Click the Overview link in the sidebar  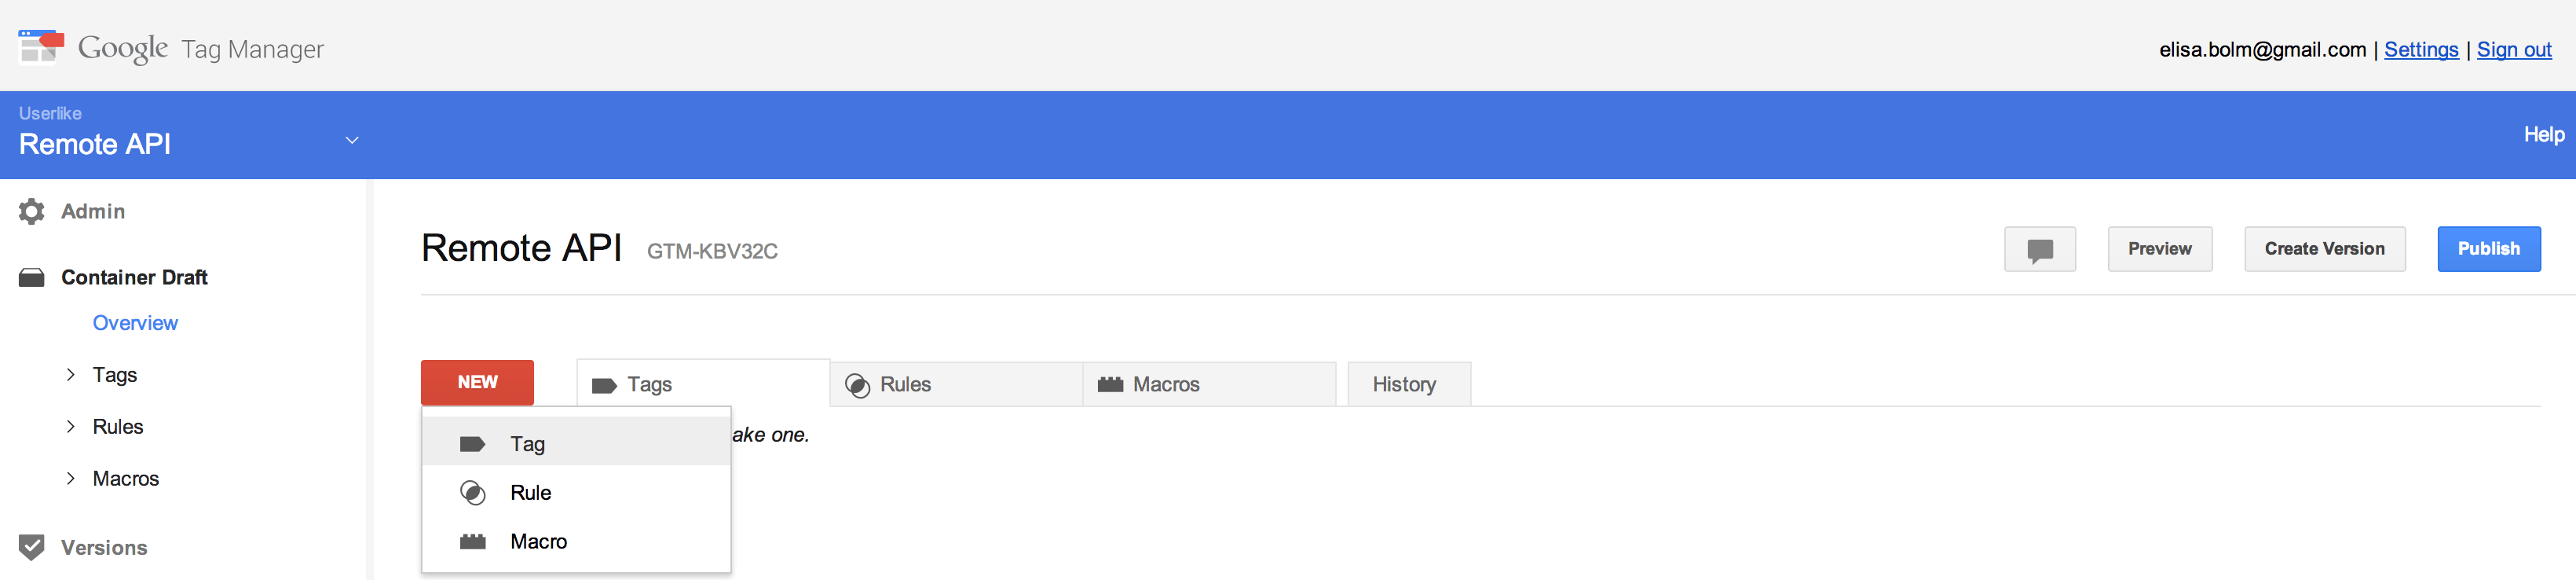135,323
